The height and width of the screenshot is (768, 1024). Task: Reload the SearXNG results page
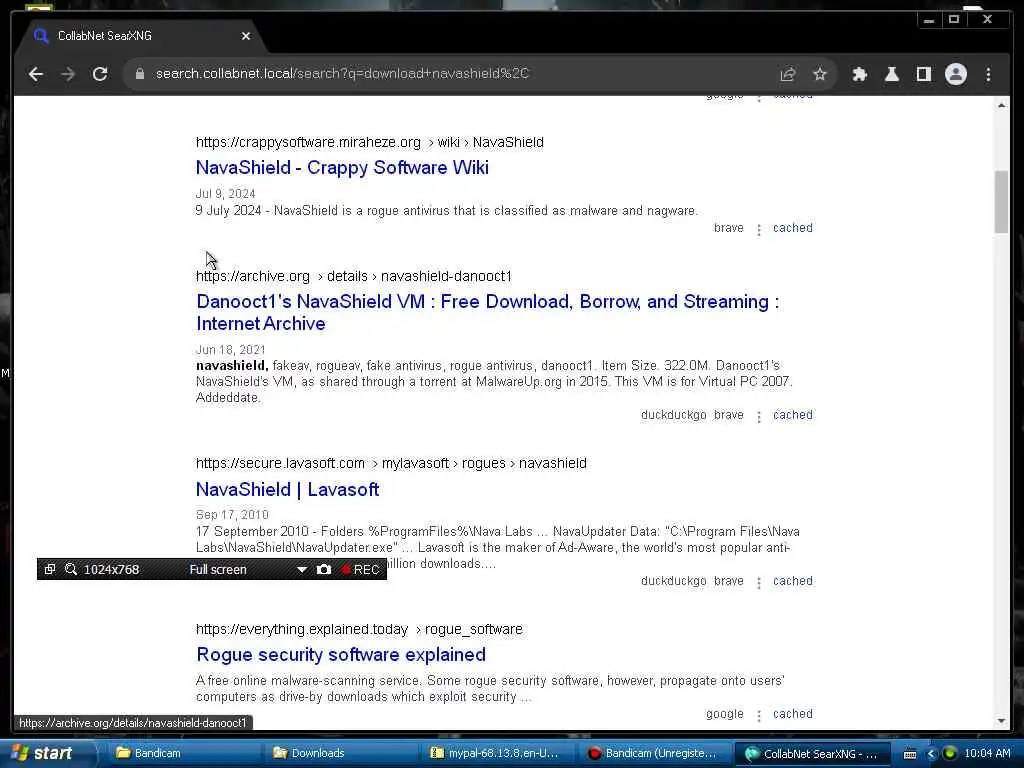coord(100,74)
